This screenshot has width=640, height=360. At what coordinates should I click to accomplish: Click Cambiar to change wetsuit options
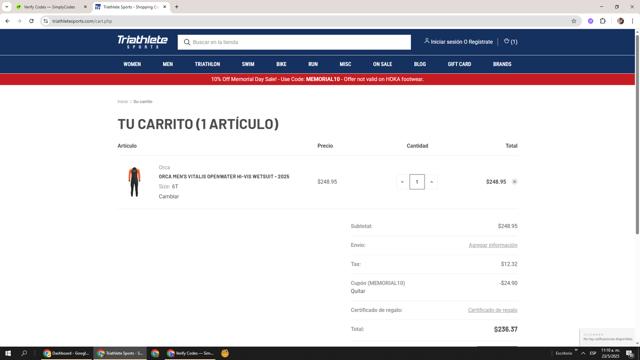point(169,196)
